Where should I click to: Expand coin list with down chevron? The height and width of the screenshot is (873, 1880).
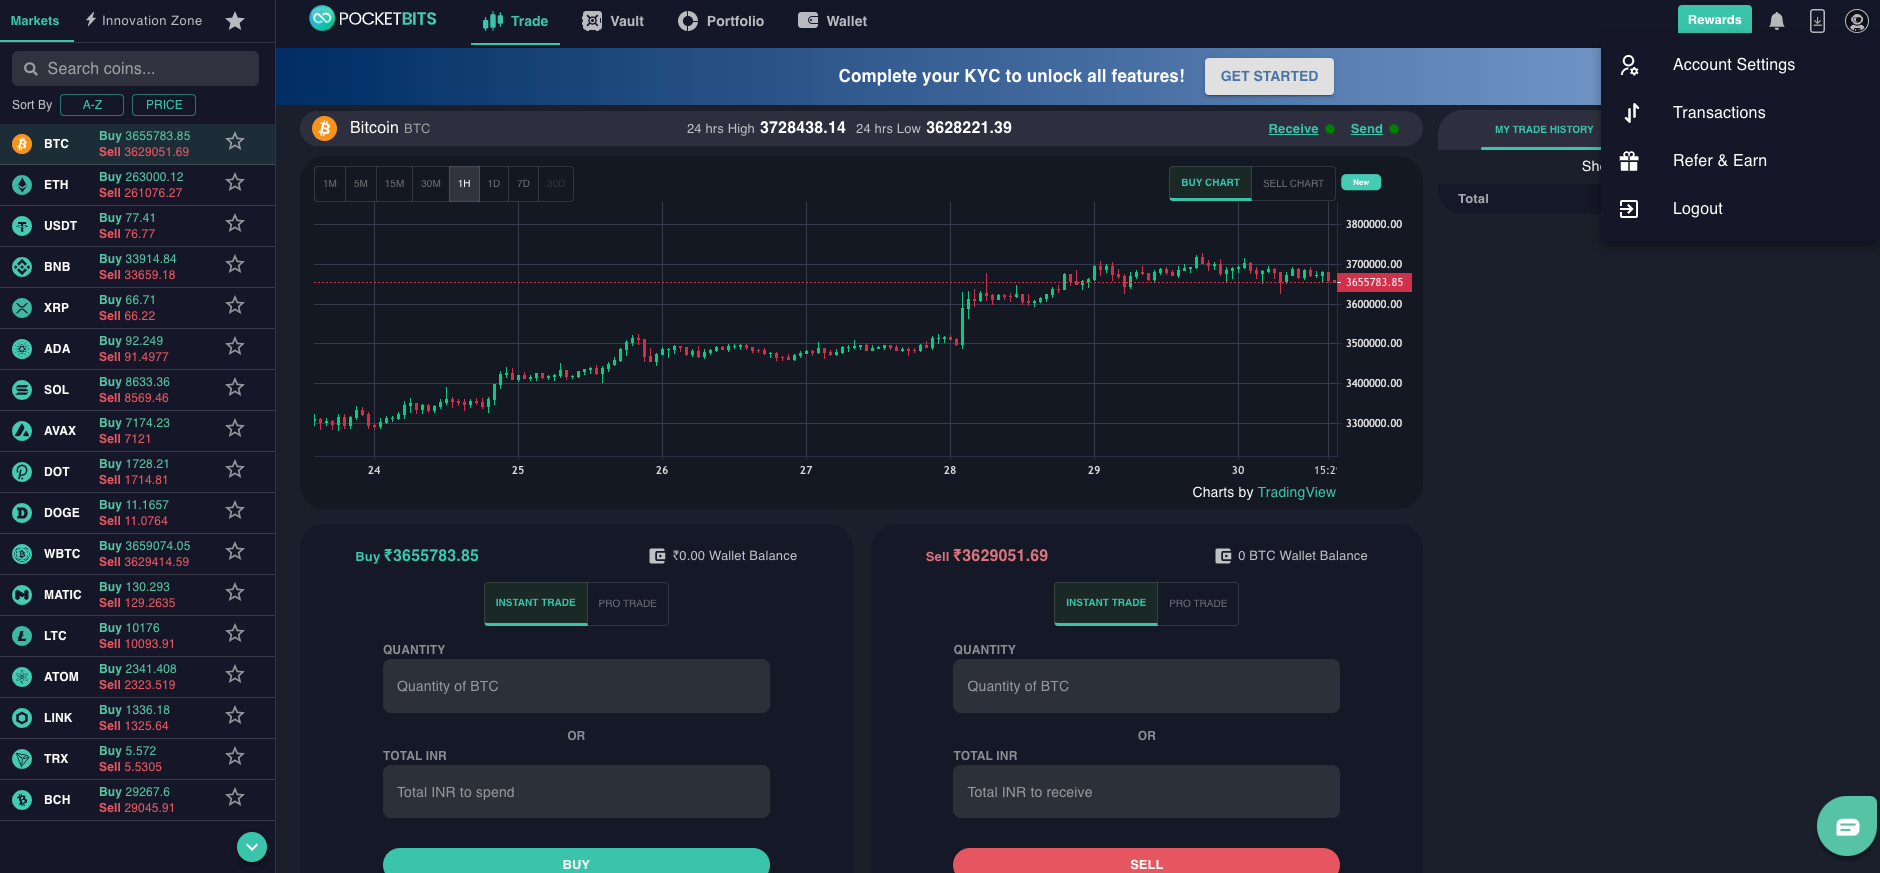(252, 847)
